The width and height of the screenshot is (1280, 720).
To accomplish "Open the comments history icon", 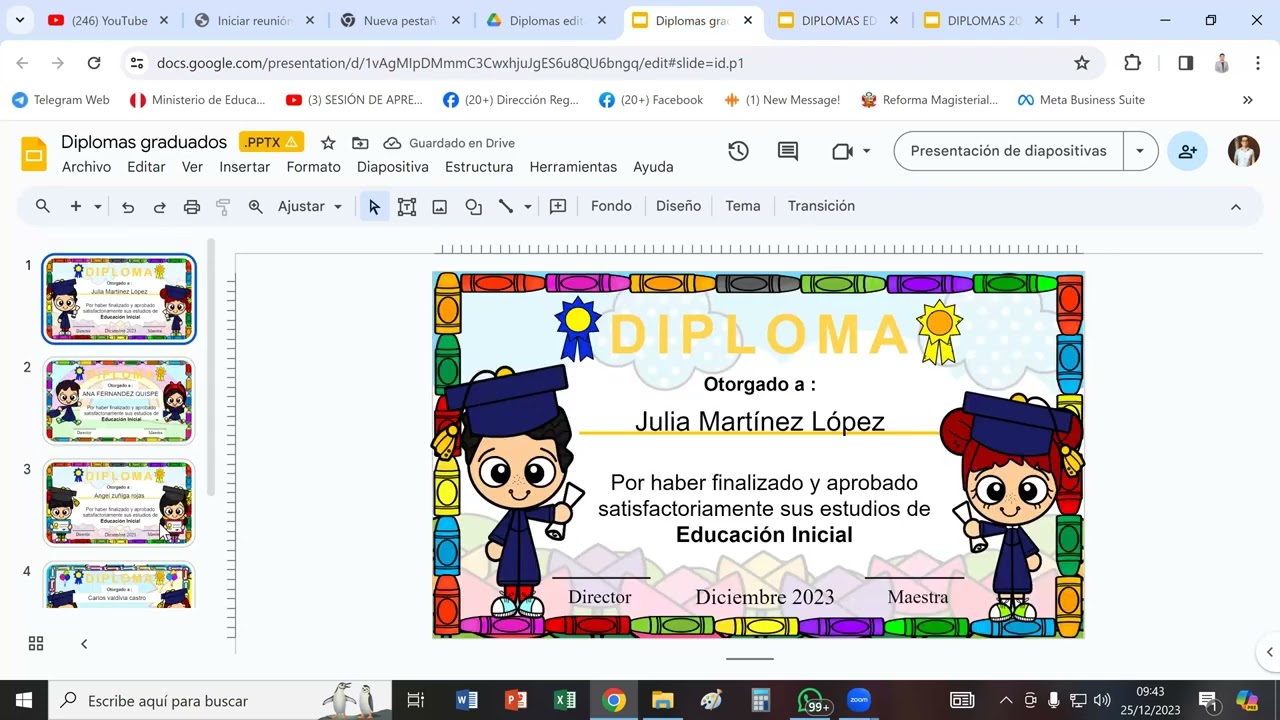I will tap(788, 151).
